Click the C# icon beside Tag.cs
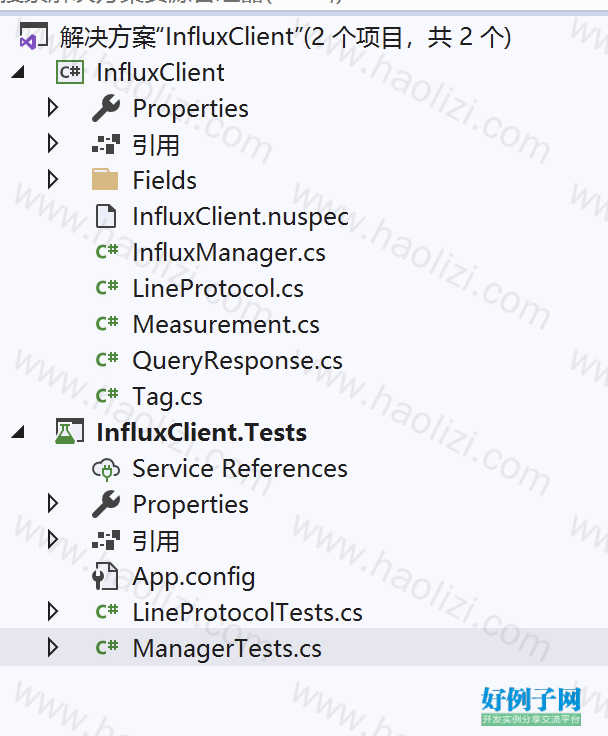This screenshot has height=736, width=608. pos(107,396)
